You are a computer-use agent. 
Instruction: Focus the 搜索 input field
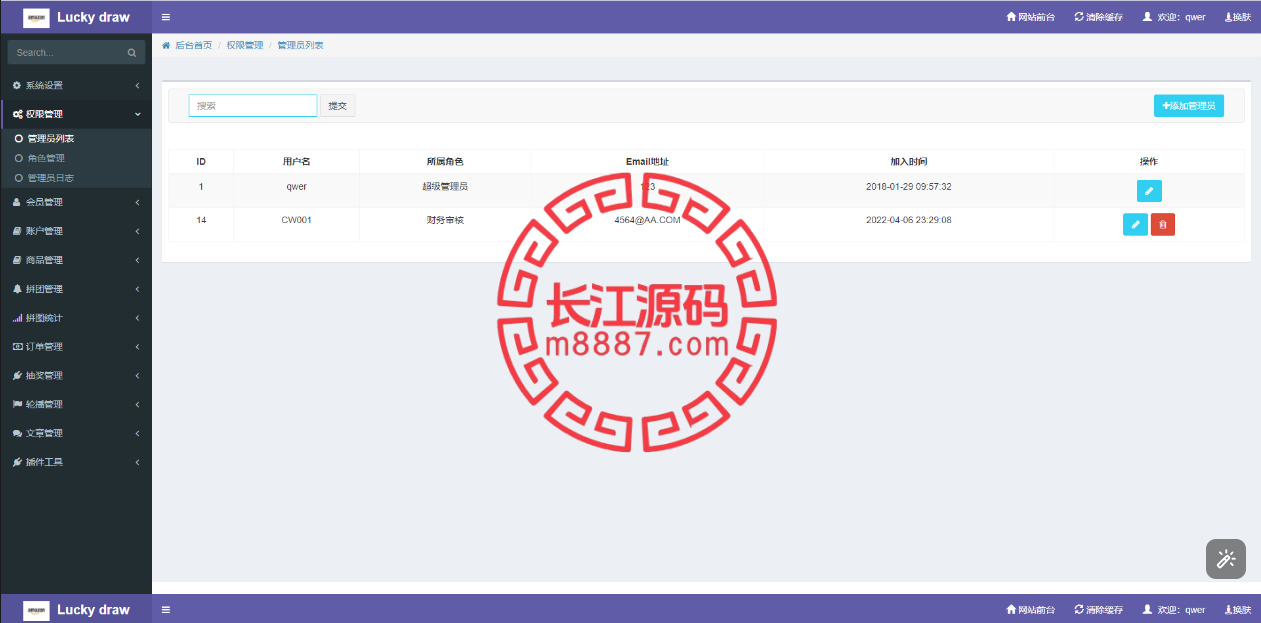click(253, 106)
